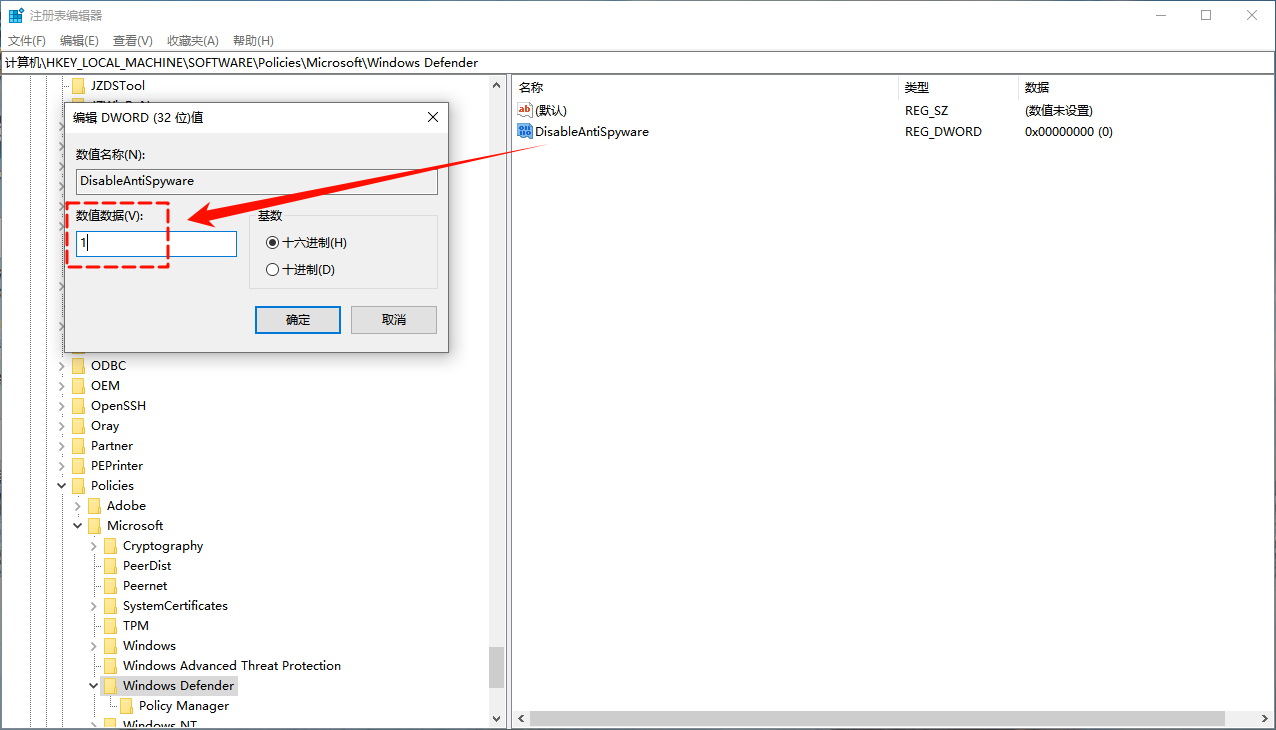The width and height of the screenshot is (1276, 730).
Task: Collapse the Policies tree node
Action: point(61,485)
